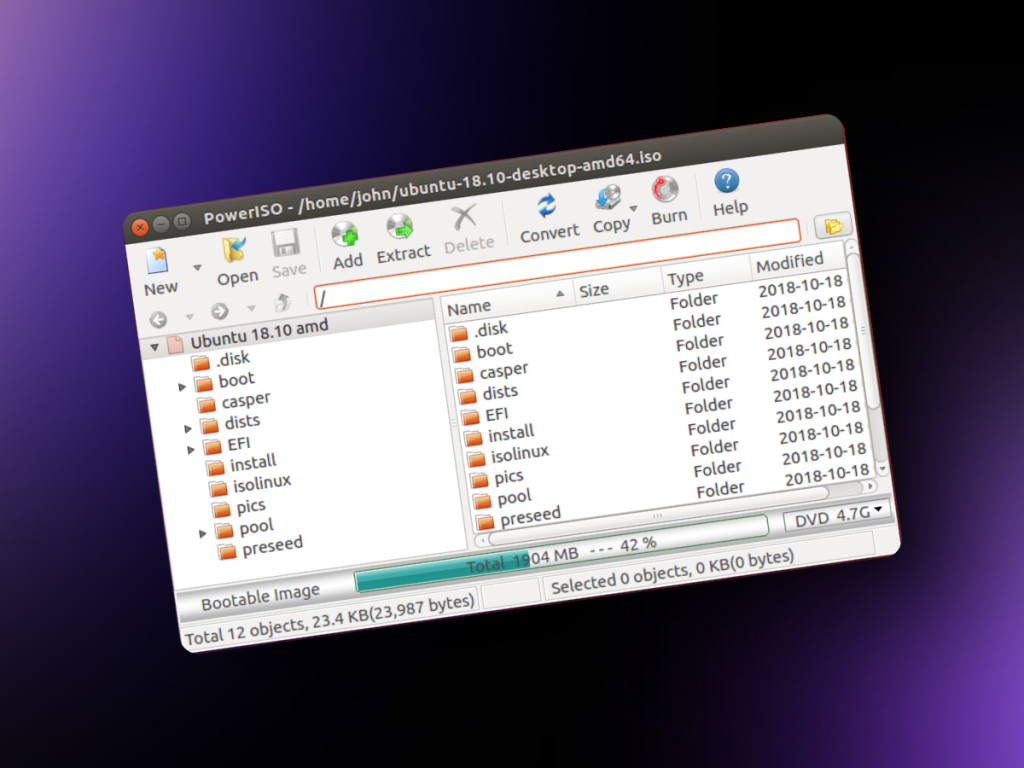The width and height of the screenshot is (1024, 768).
Task: Select .disk folder icon in file list
Action: coord(459,333)
